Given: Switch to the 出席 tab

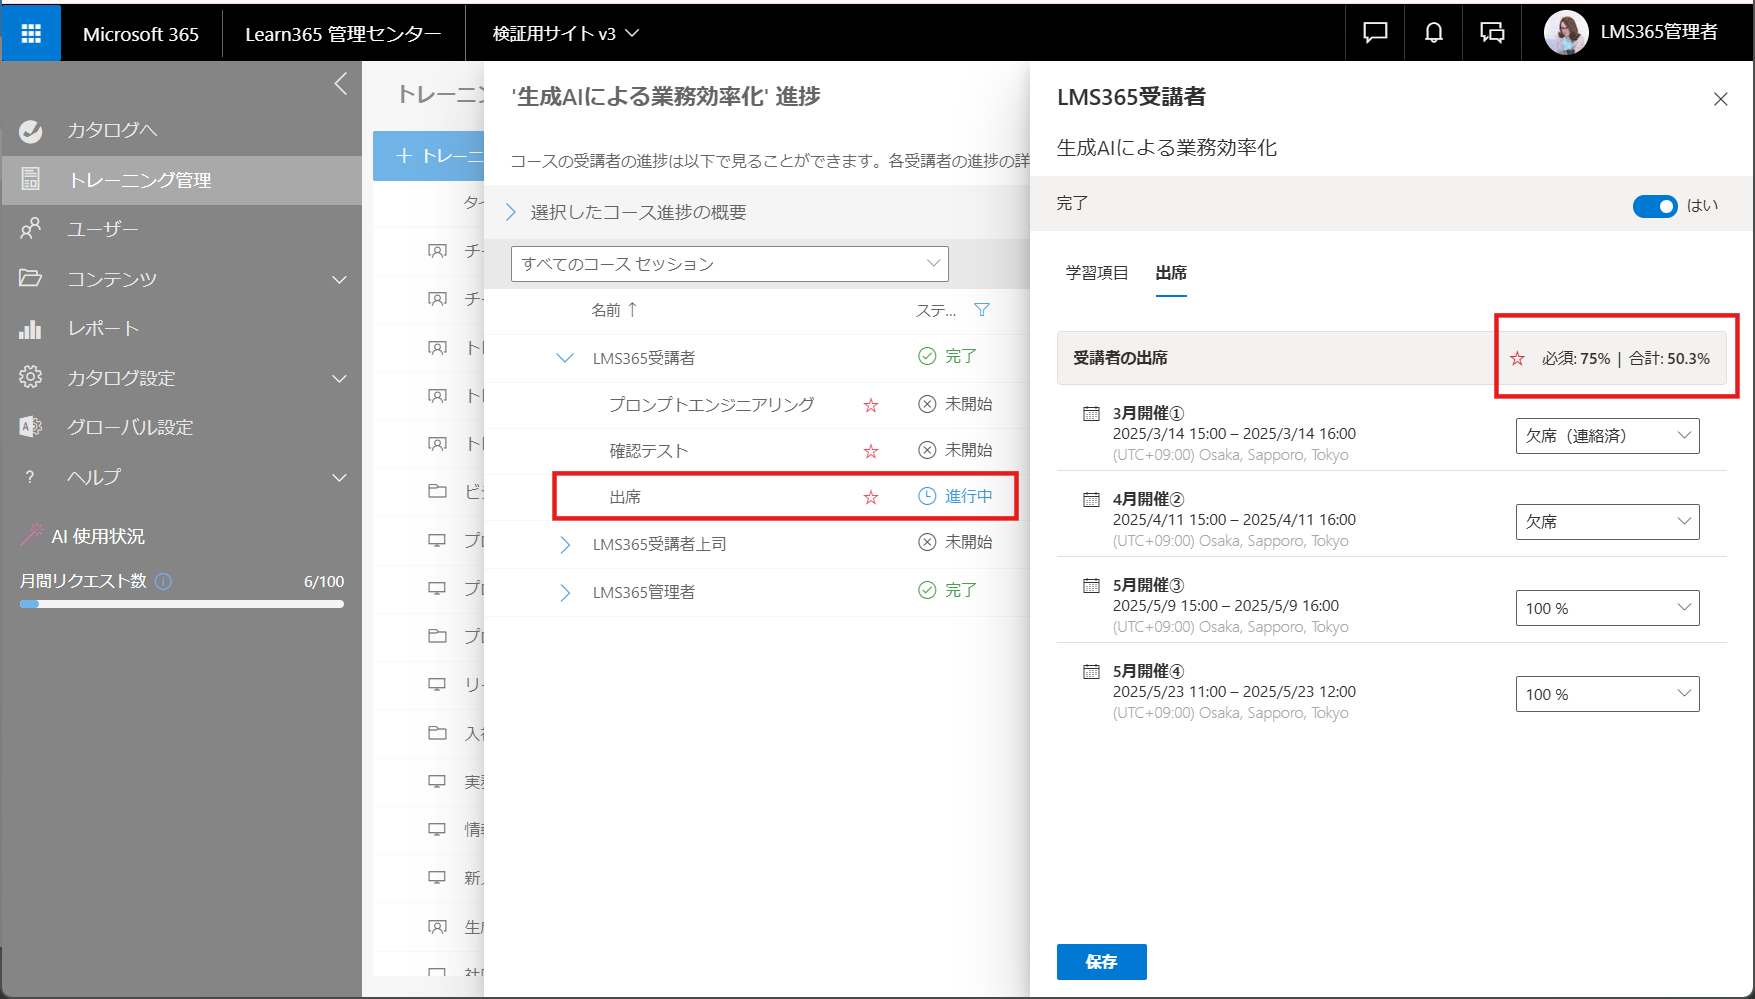Looking at the screenshot, I should (x=1171, y=273).
